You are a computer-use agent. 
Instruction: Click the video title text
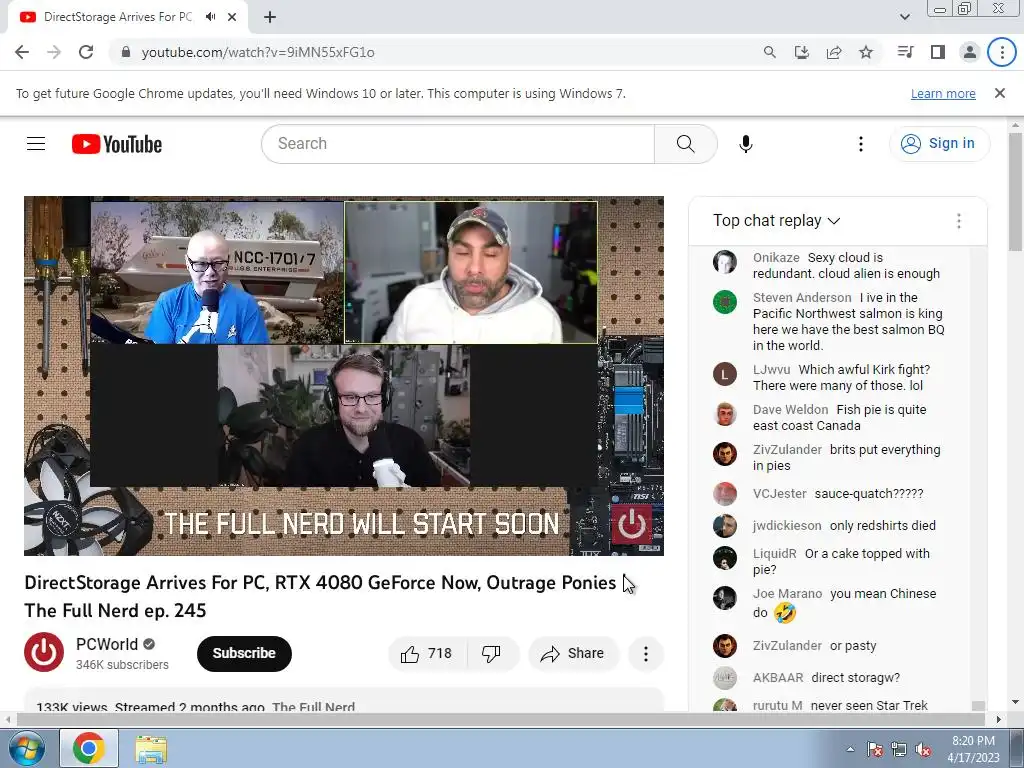(x=320, y=596)
